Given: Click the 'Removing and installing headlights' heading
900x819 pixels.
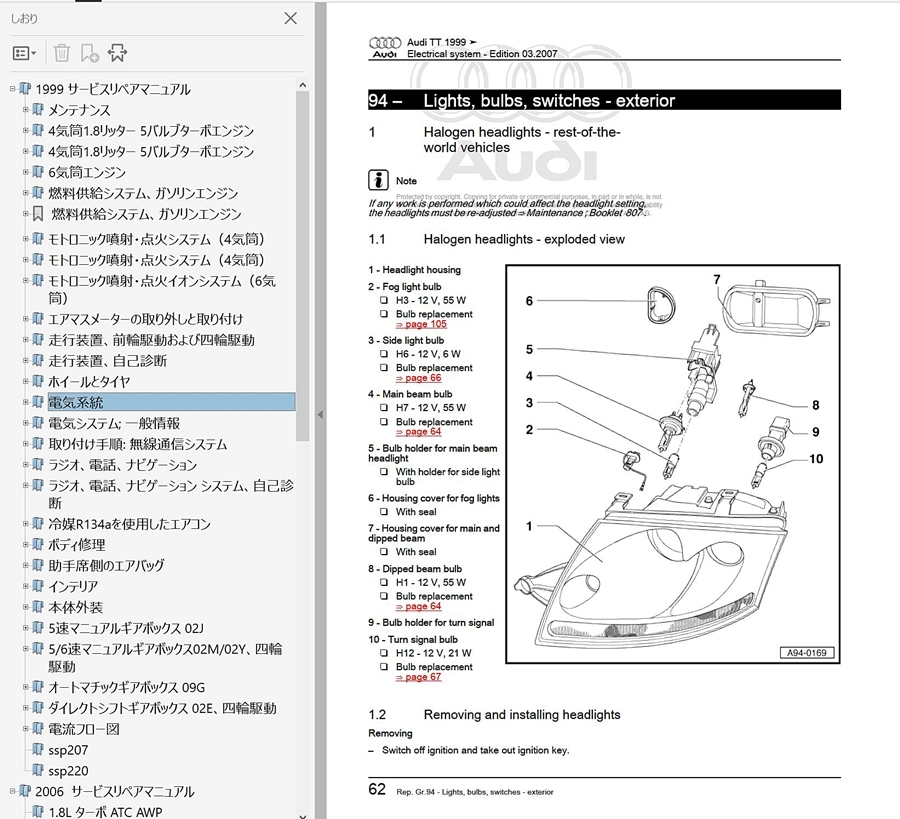Looking at the screenshot, I should point(522,715).
